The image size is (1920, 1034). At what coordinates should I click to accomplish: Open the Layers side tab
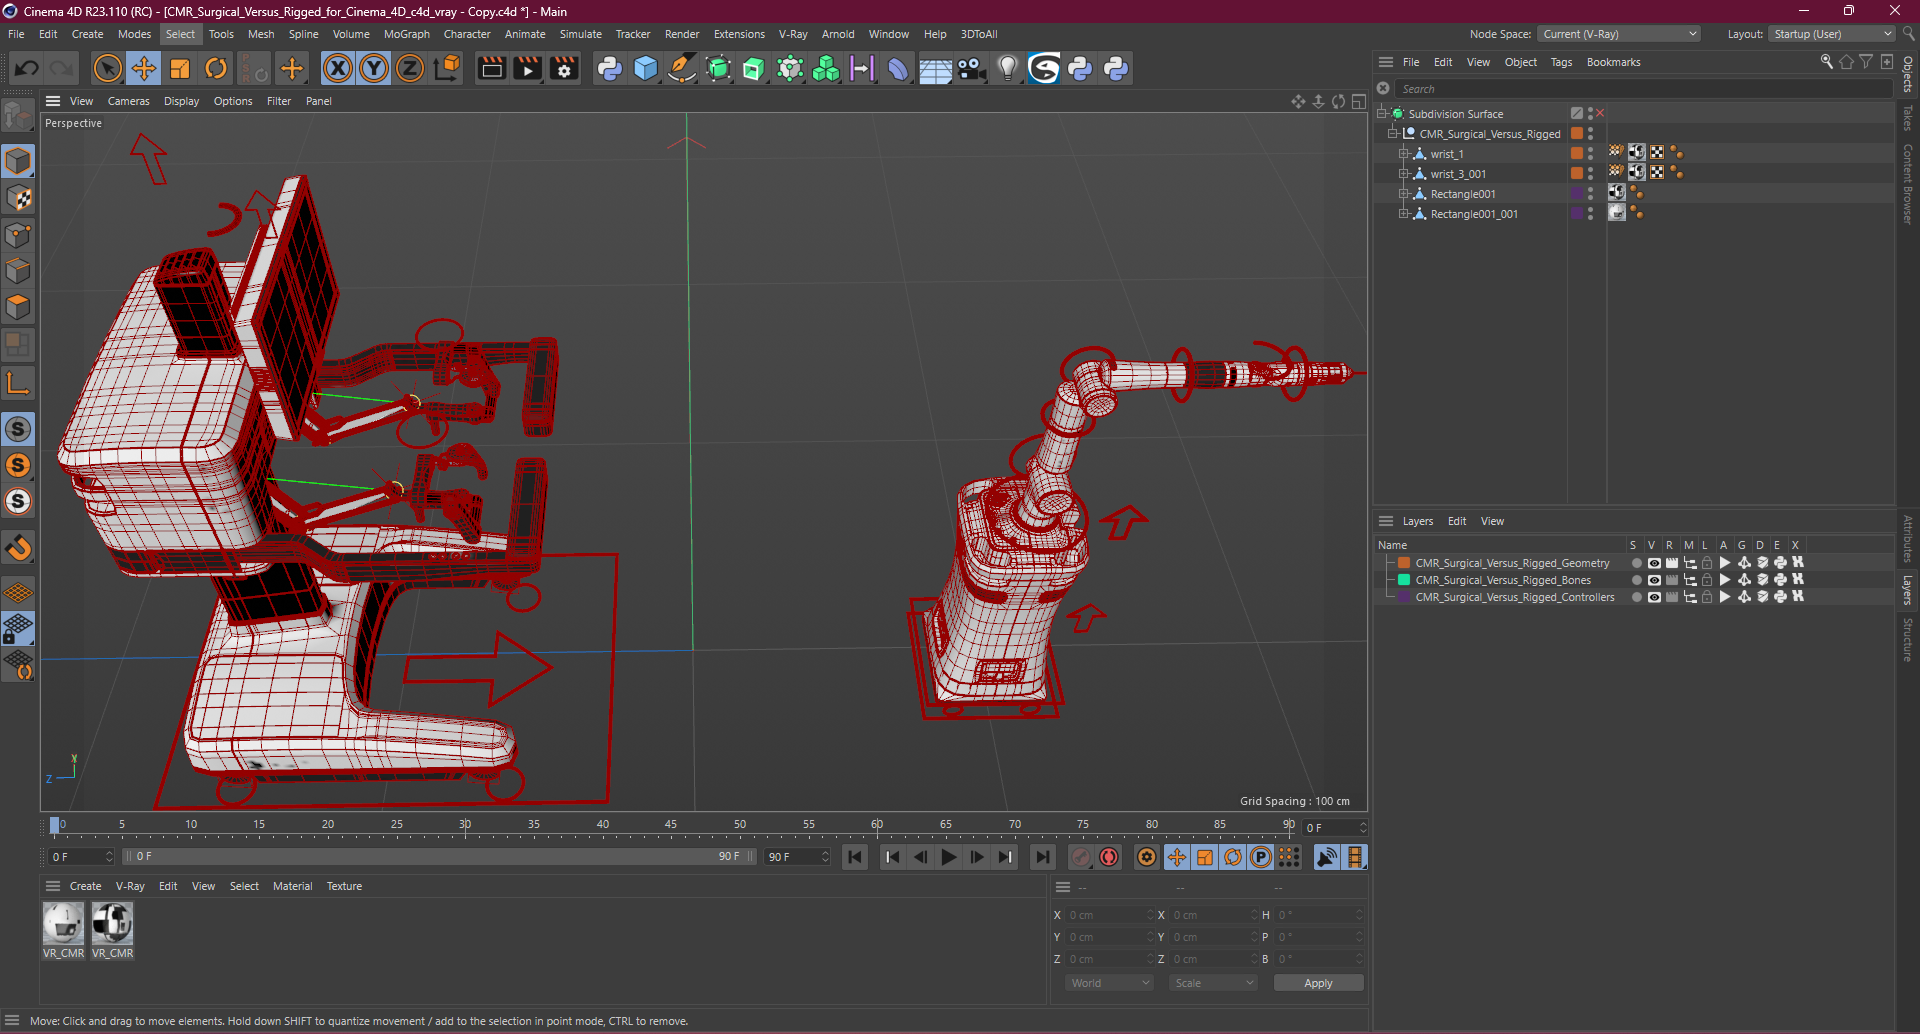tap(1907, 590)
